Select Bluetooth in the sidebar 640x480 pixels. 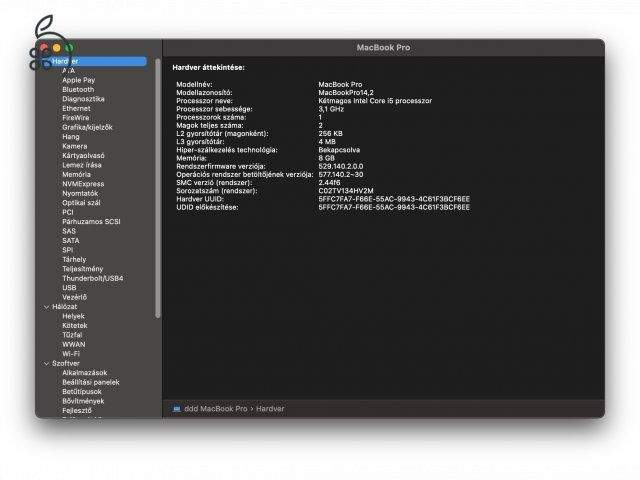78,89
